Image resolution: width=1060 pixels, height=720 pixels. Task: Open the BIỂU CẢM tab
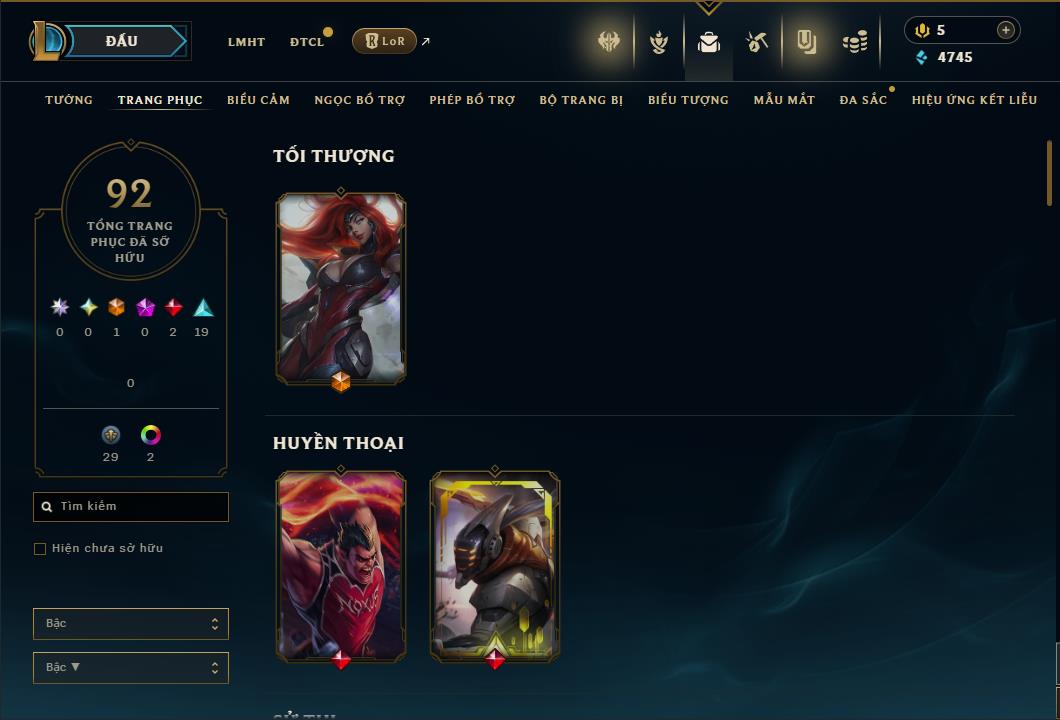[258, 100]
